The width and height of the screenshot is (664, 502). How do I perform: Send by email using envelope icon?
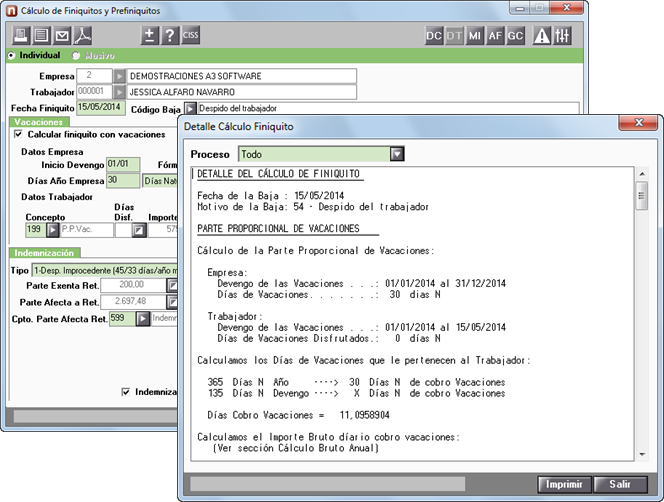tap(62, 36)
